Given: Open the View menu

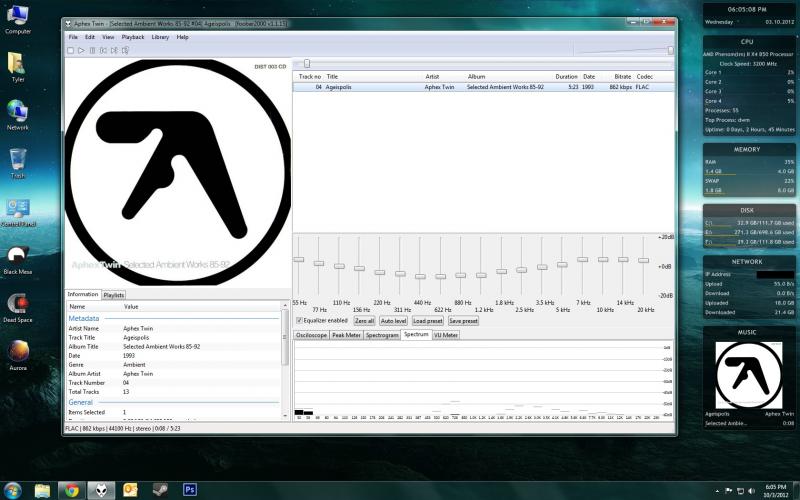Looking at the screenshot, I should click(x=108, y=37).
